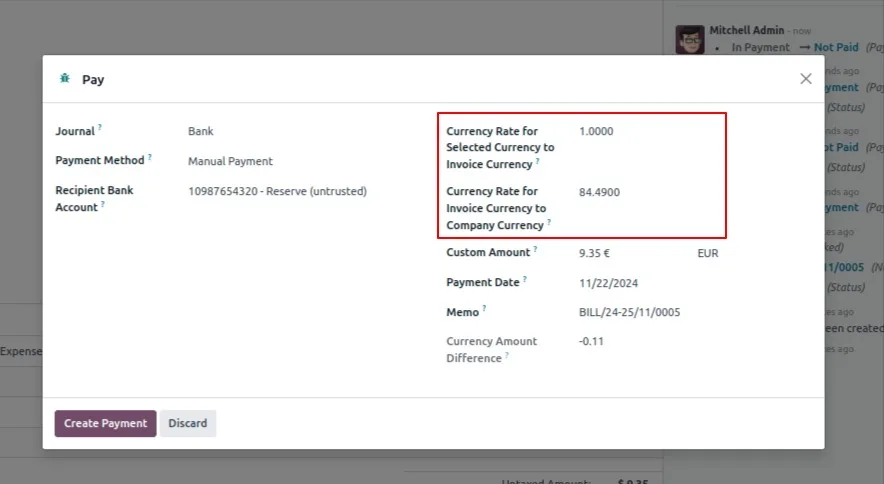Click the Memo label

tap(462, 312)
